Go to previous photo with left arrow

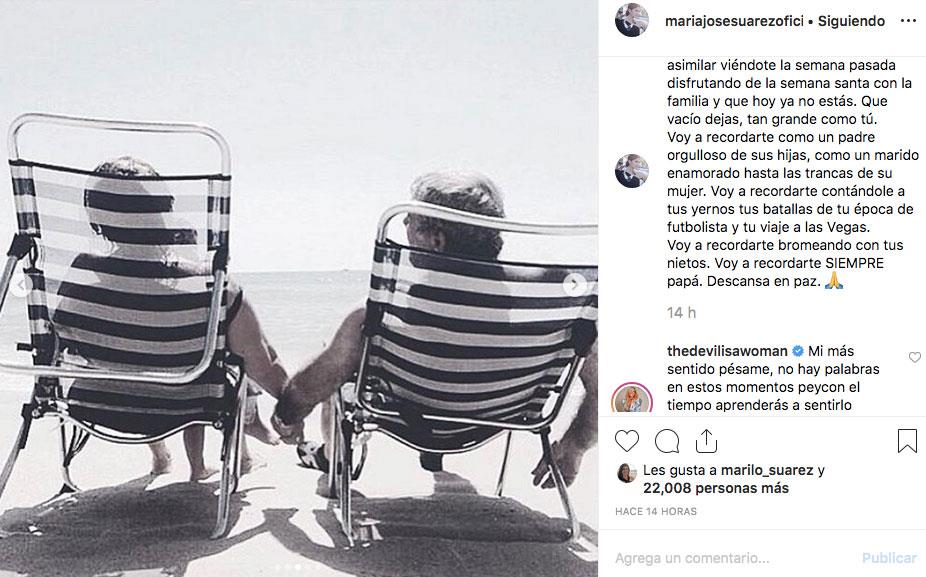pyautogui.click(x=21, y=286)
